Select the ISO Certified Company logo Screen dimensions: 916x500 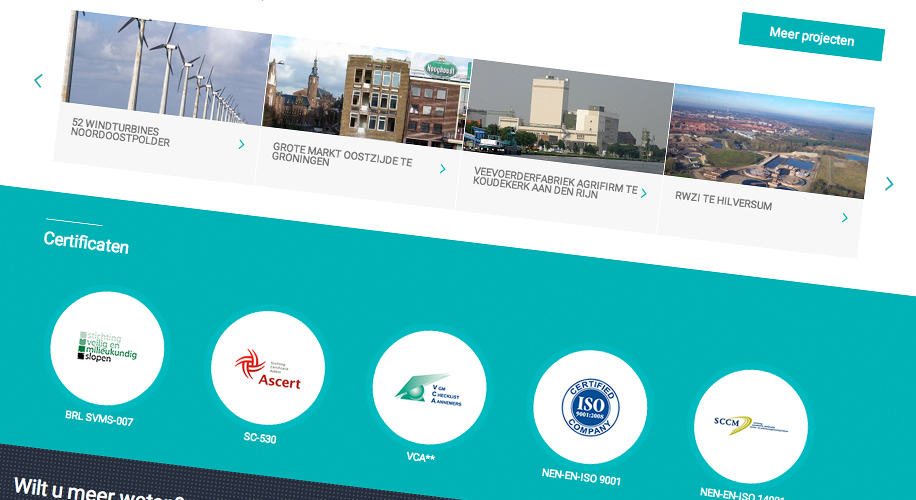tap(590, 407)
